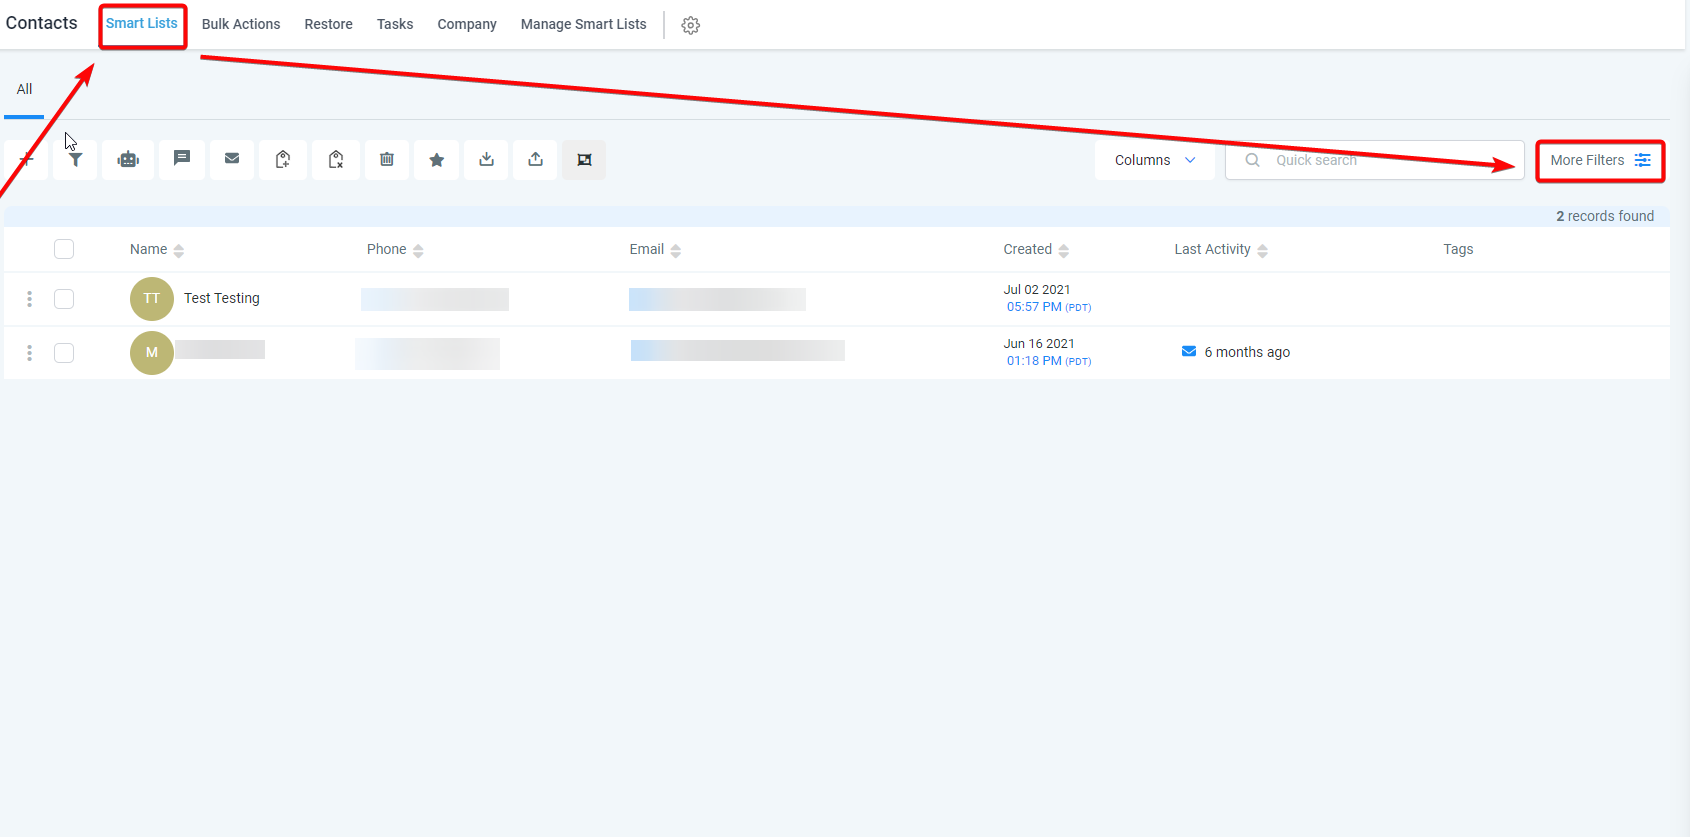Click the robot automation icon
1690x837 pixels.
(128, 160)
